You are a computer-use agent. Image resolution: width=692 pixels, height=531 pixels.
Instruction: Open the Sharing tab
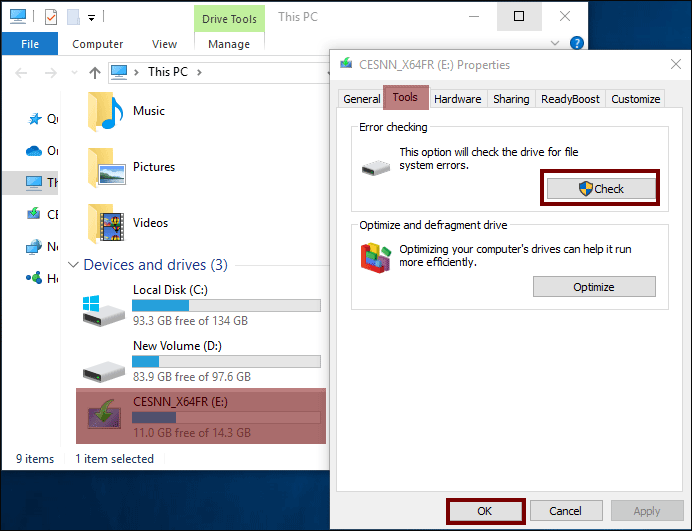511,99
